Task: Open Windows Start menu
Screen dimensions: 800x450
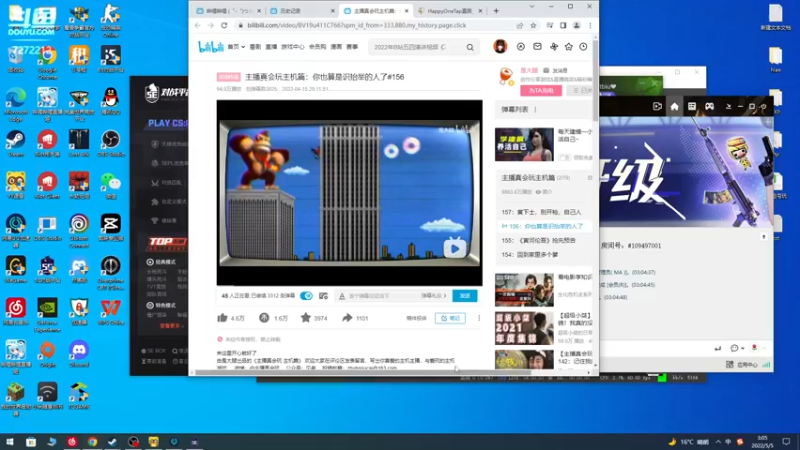Action: (10, 442)
